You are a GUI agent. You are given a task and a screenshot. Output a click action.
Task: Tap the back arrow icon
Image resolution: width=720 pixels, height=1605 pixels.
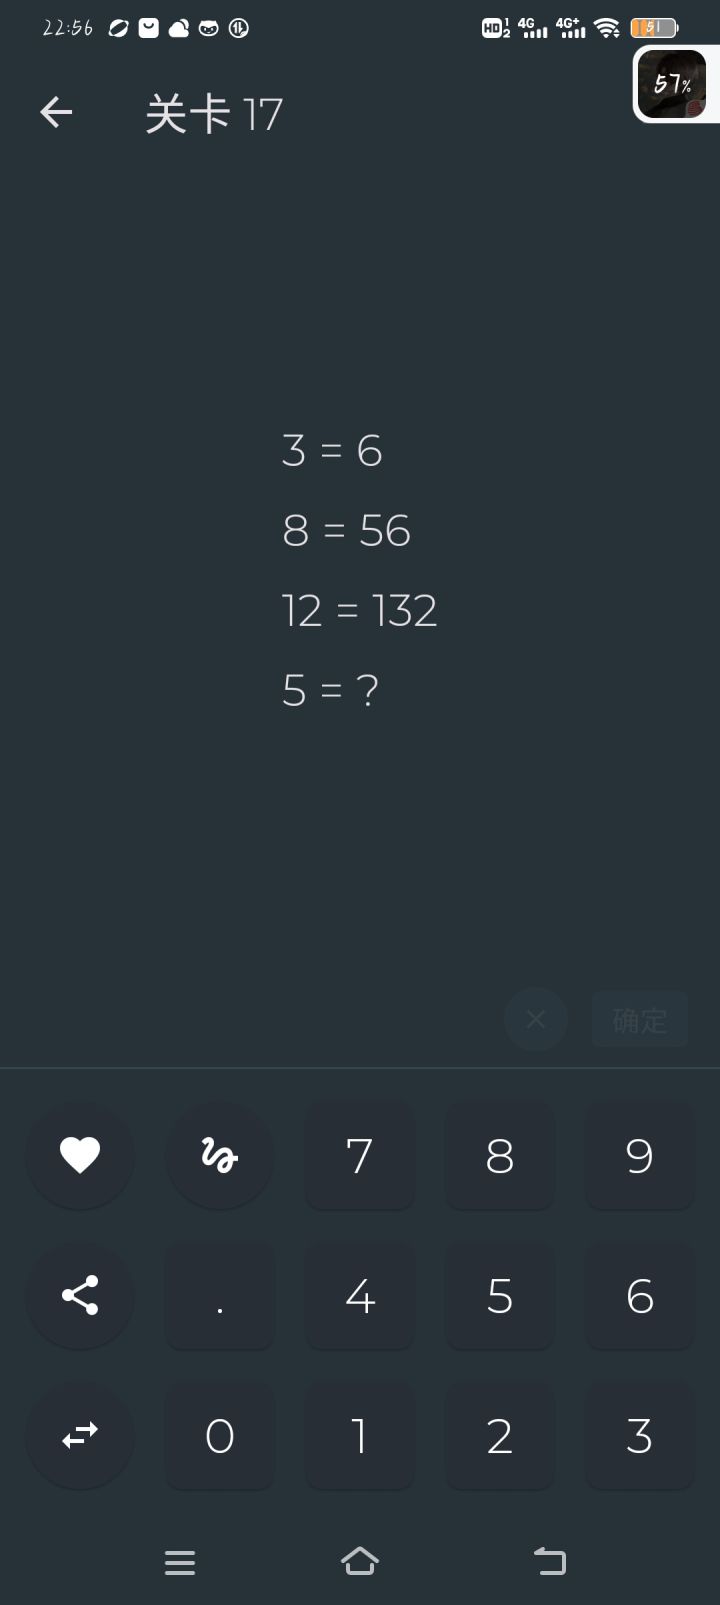(x=56, y=112)
